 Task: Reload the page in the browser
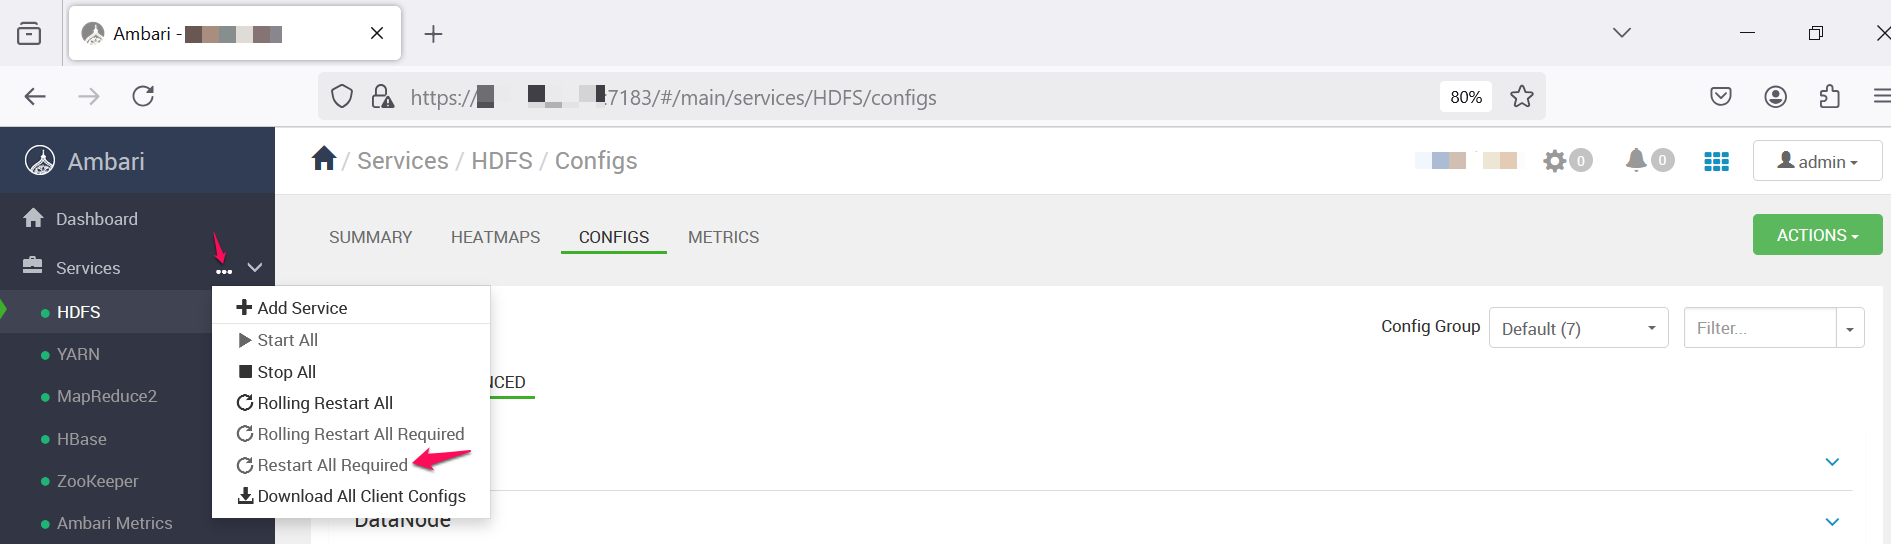[143, 96]
